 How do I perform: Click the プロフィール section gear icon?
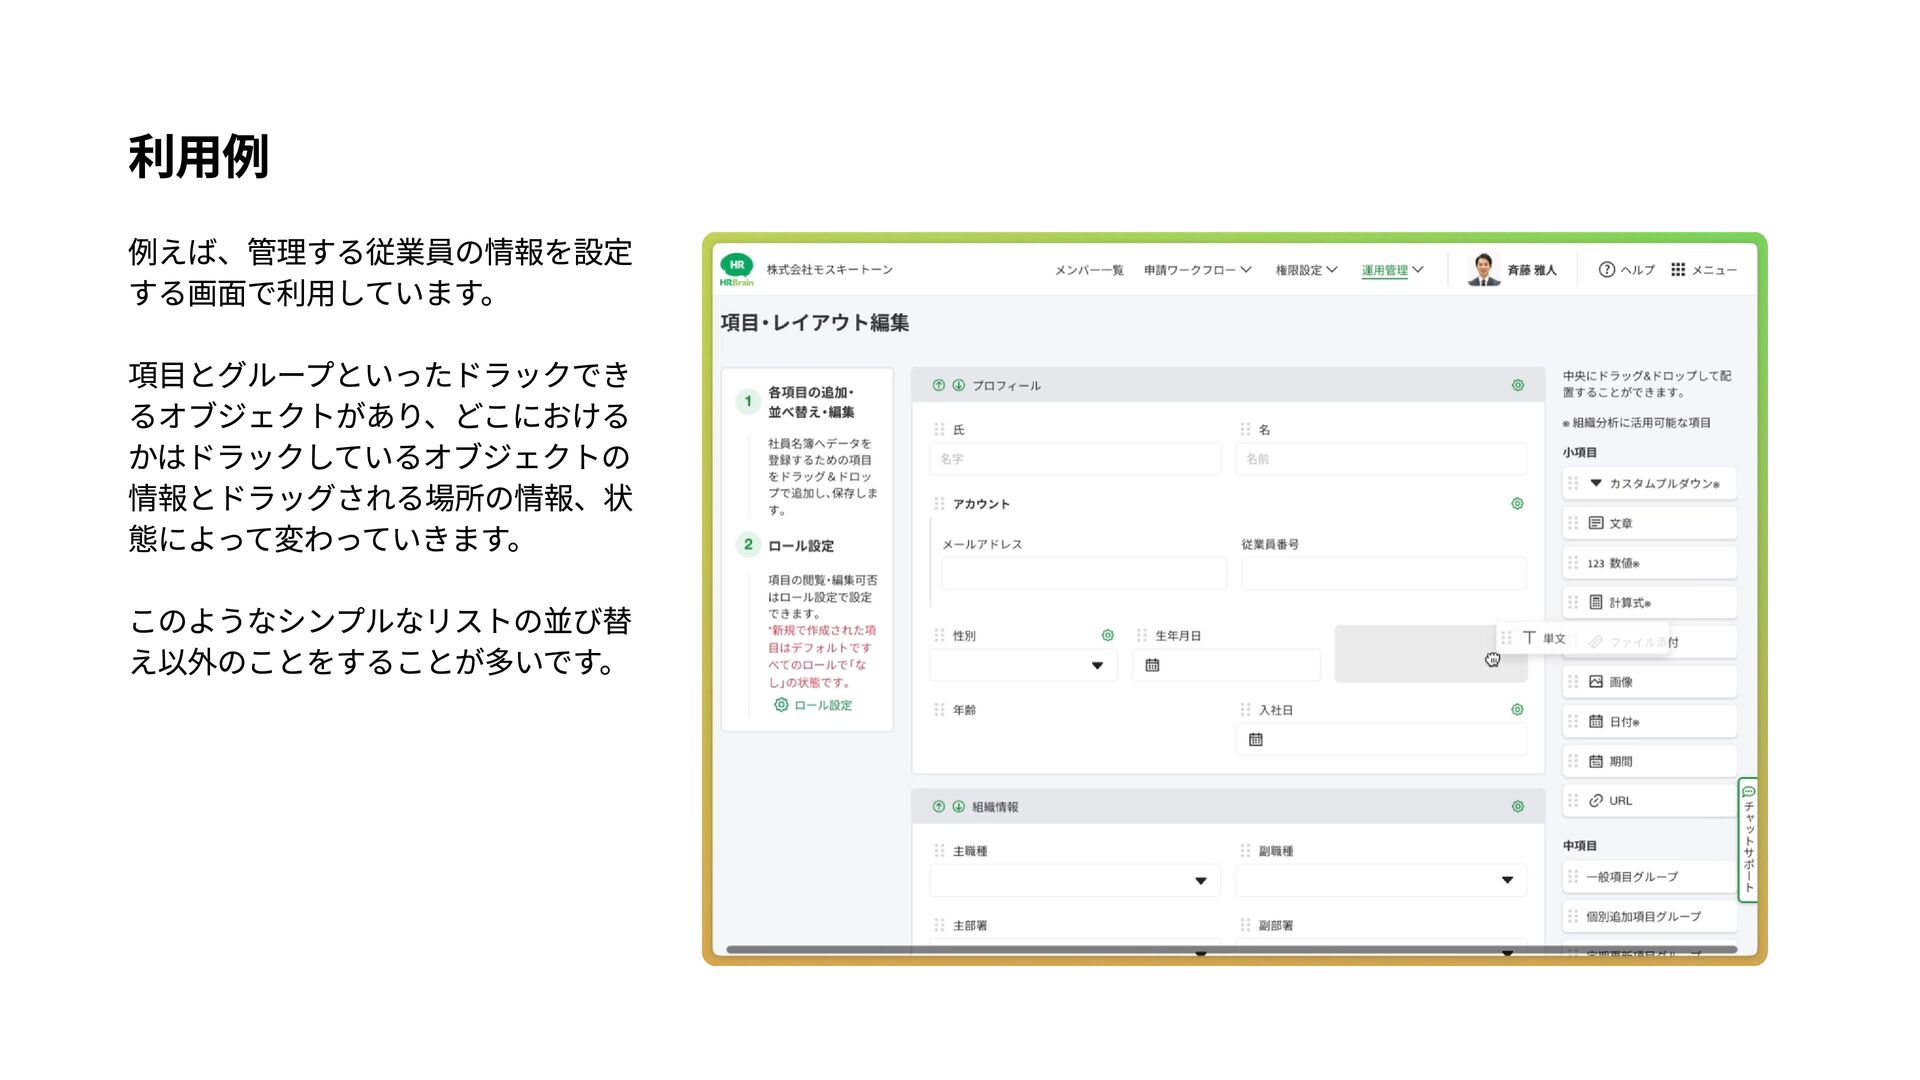pos(1517,385)
